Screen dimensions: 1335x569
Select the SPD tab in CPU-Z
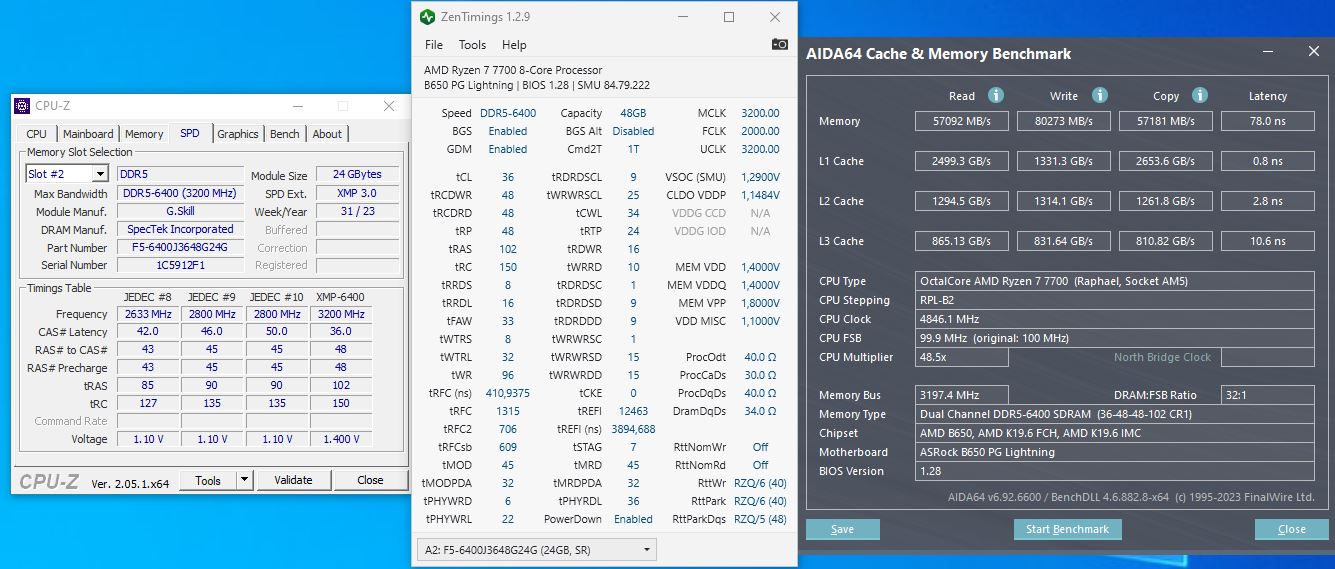pyautogui.click(x=190, y=133)
